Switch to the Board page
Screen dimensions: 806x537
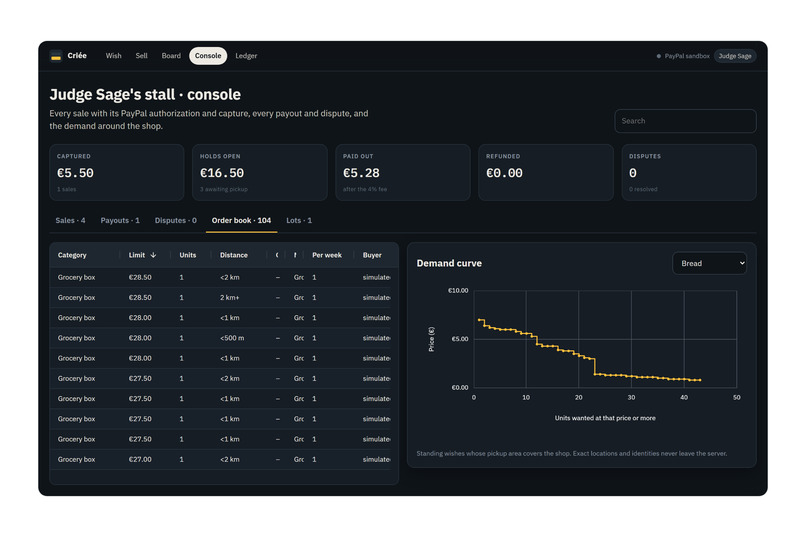pos(171,55)
